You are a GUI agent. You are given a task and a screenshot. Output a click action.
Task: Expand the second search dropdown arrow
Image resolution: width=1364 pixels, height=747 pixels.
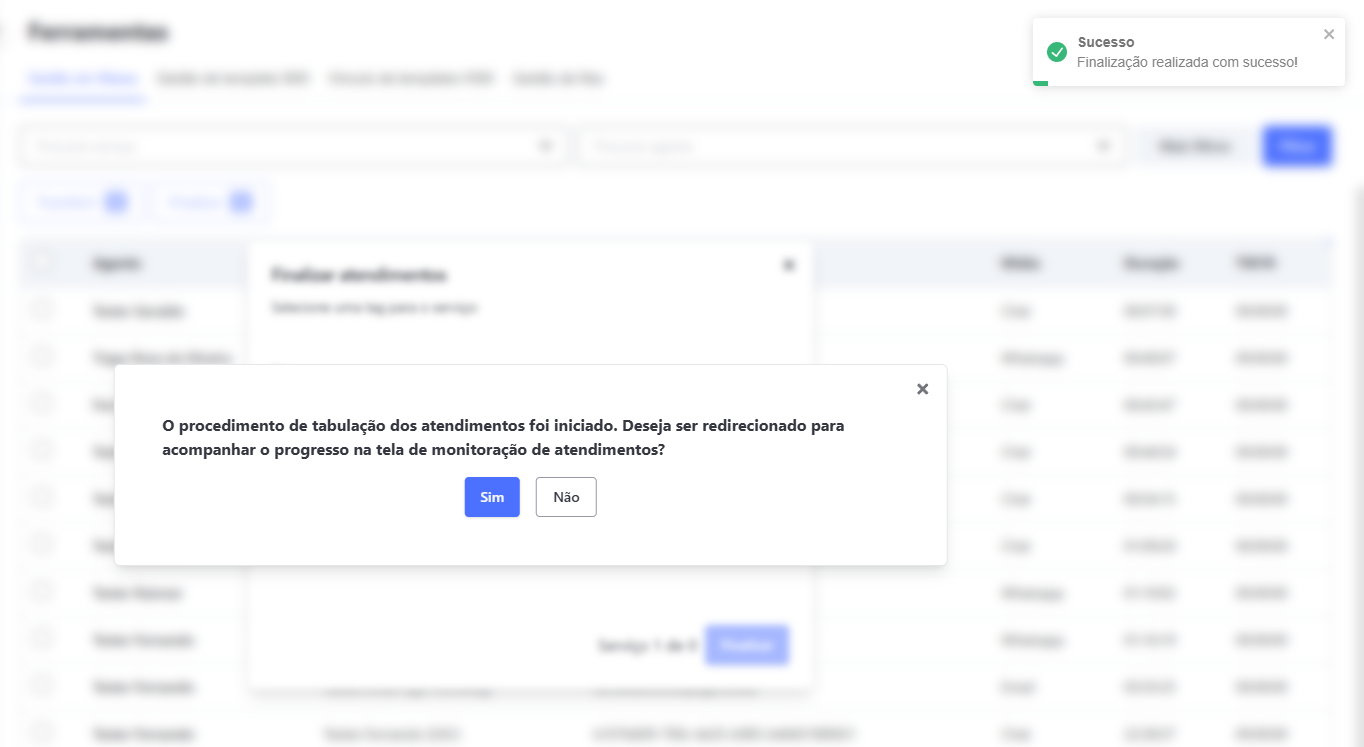pyautogui.click(x=1103, y=146)
